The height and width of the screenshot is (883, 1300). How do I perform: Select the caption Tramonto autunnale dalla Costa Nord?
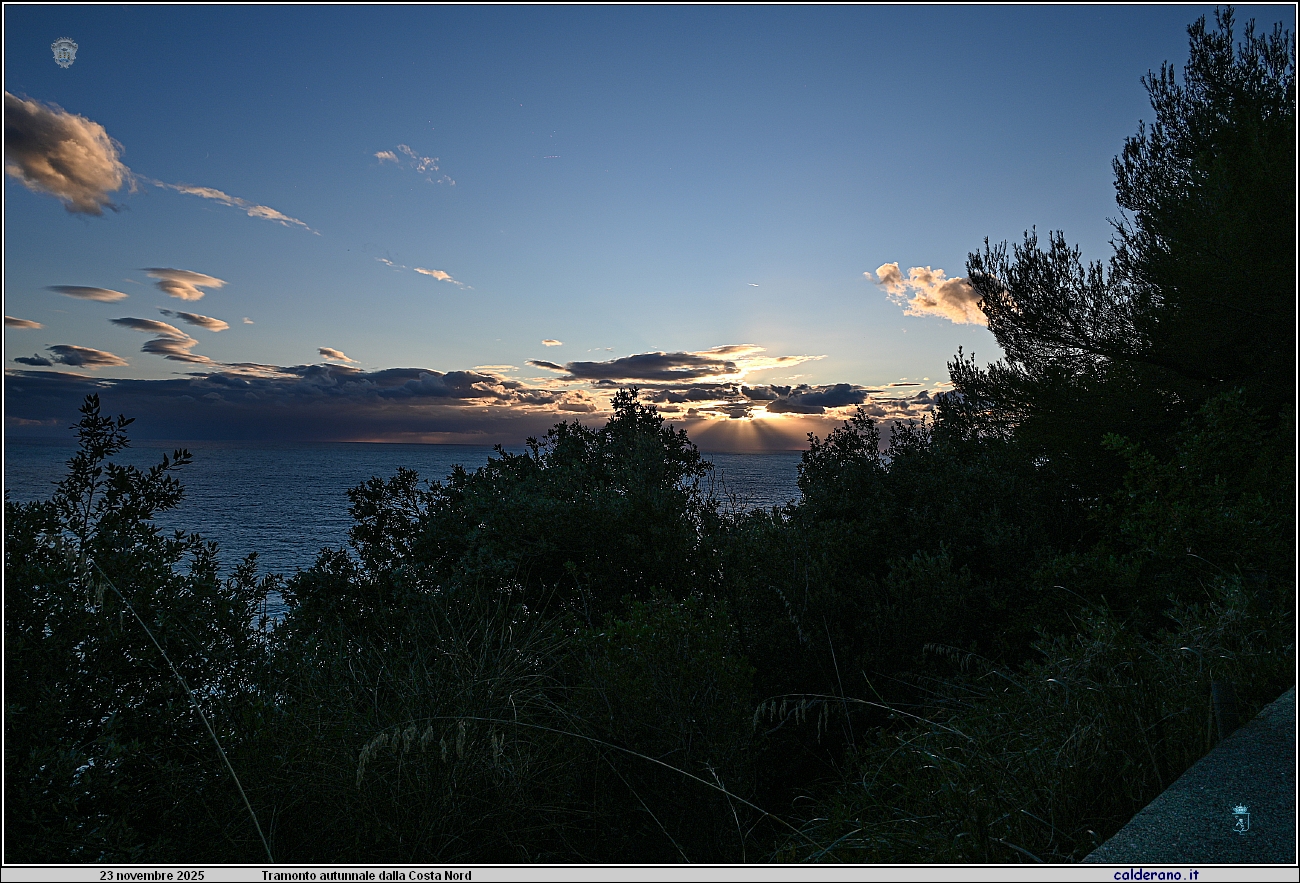366,875
